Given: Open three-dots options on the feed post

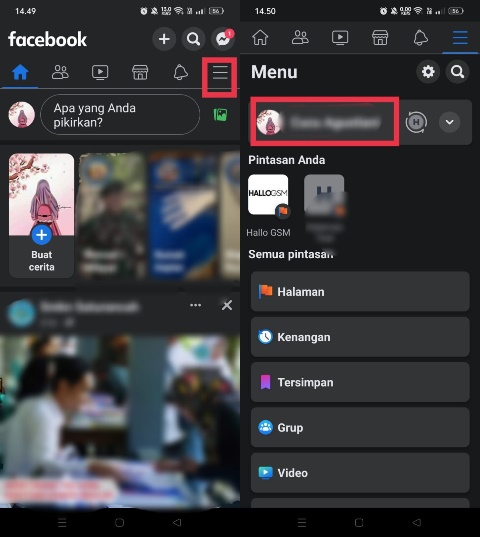Looking at the screenshot, I should [x=195, y=305].
